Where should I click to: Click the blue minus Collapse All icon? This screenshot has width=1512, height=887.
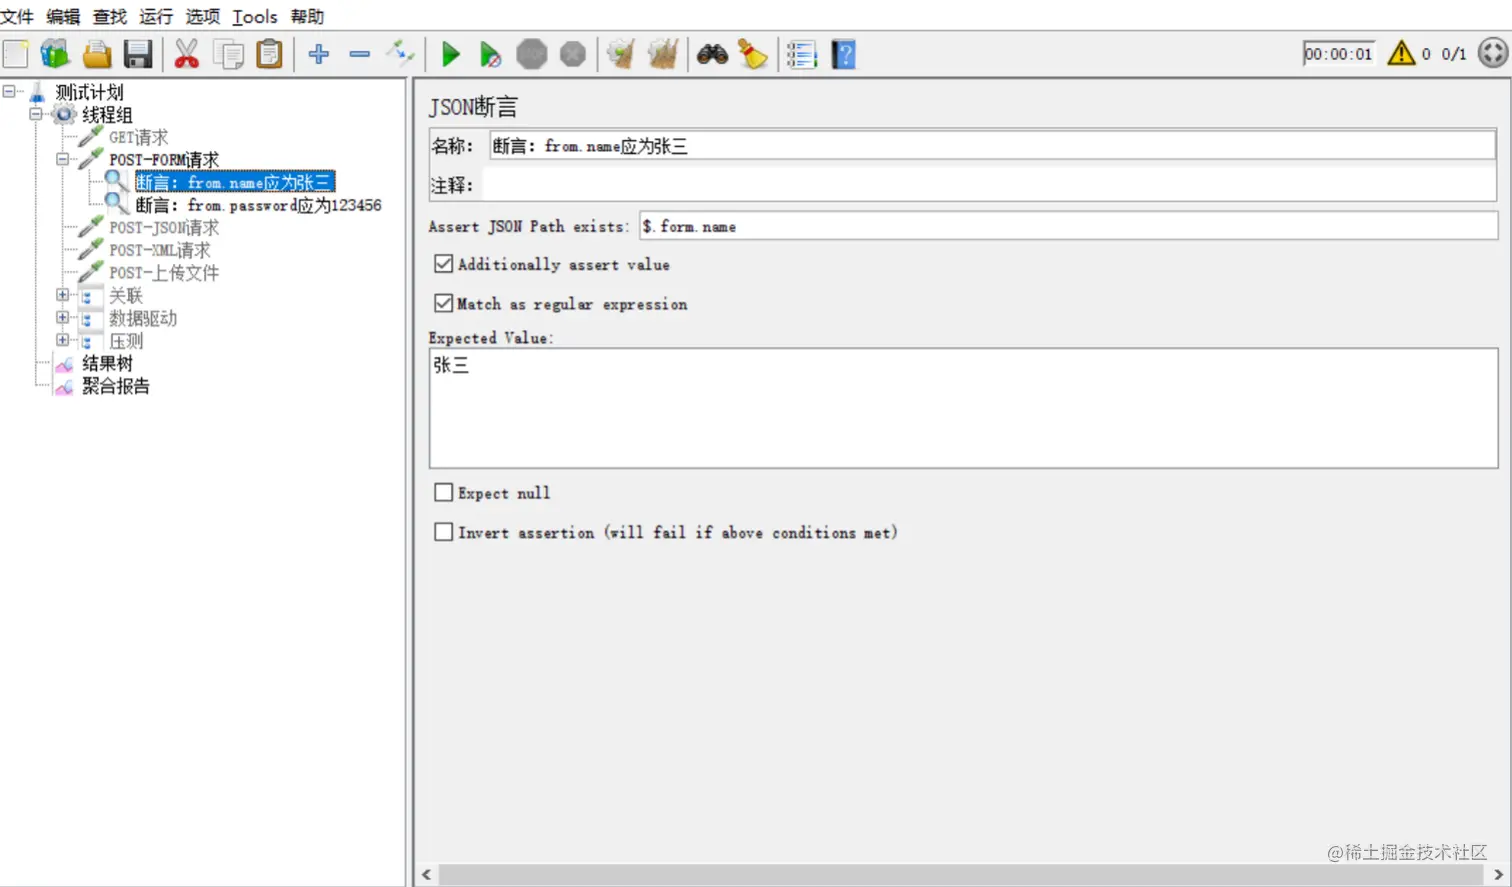(x=360, y=54)
